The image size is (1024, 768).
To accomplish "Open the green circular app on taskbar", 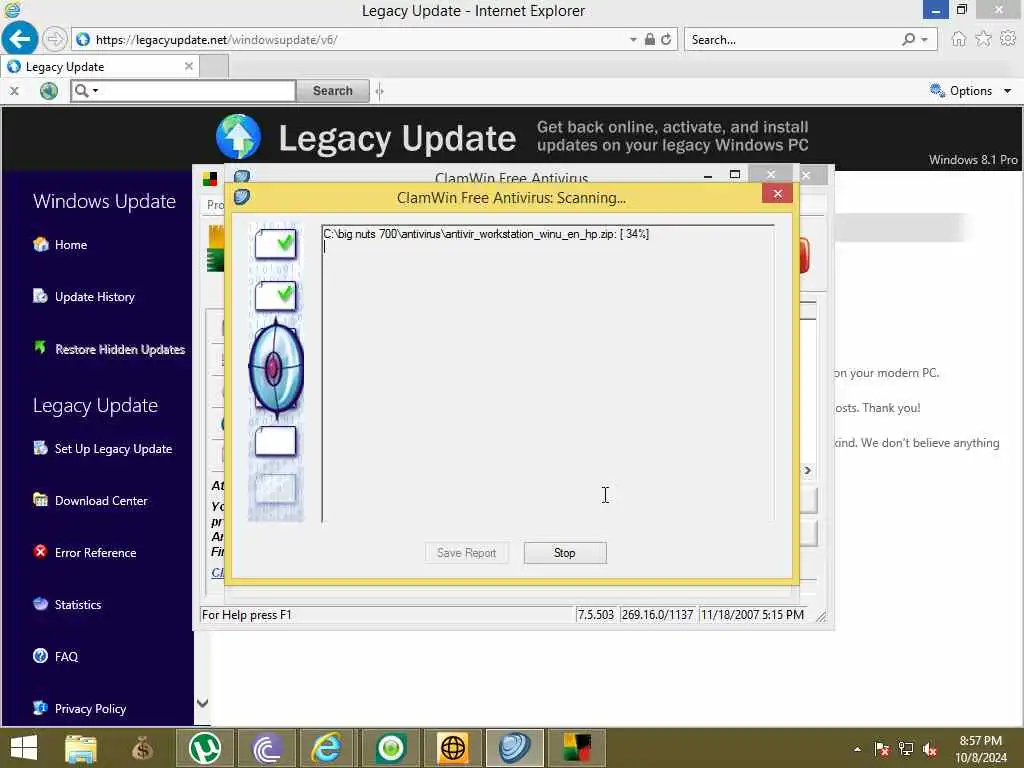I will pyautogui.click(x=391, y=748).
